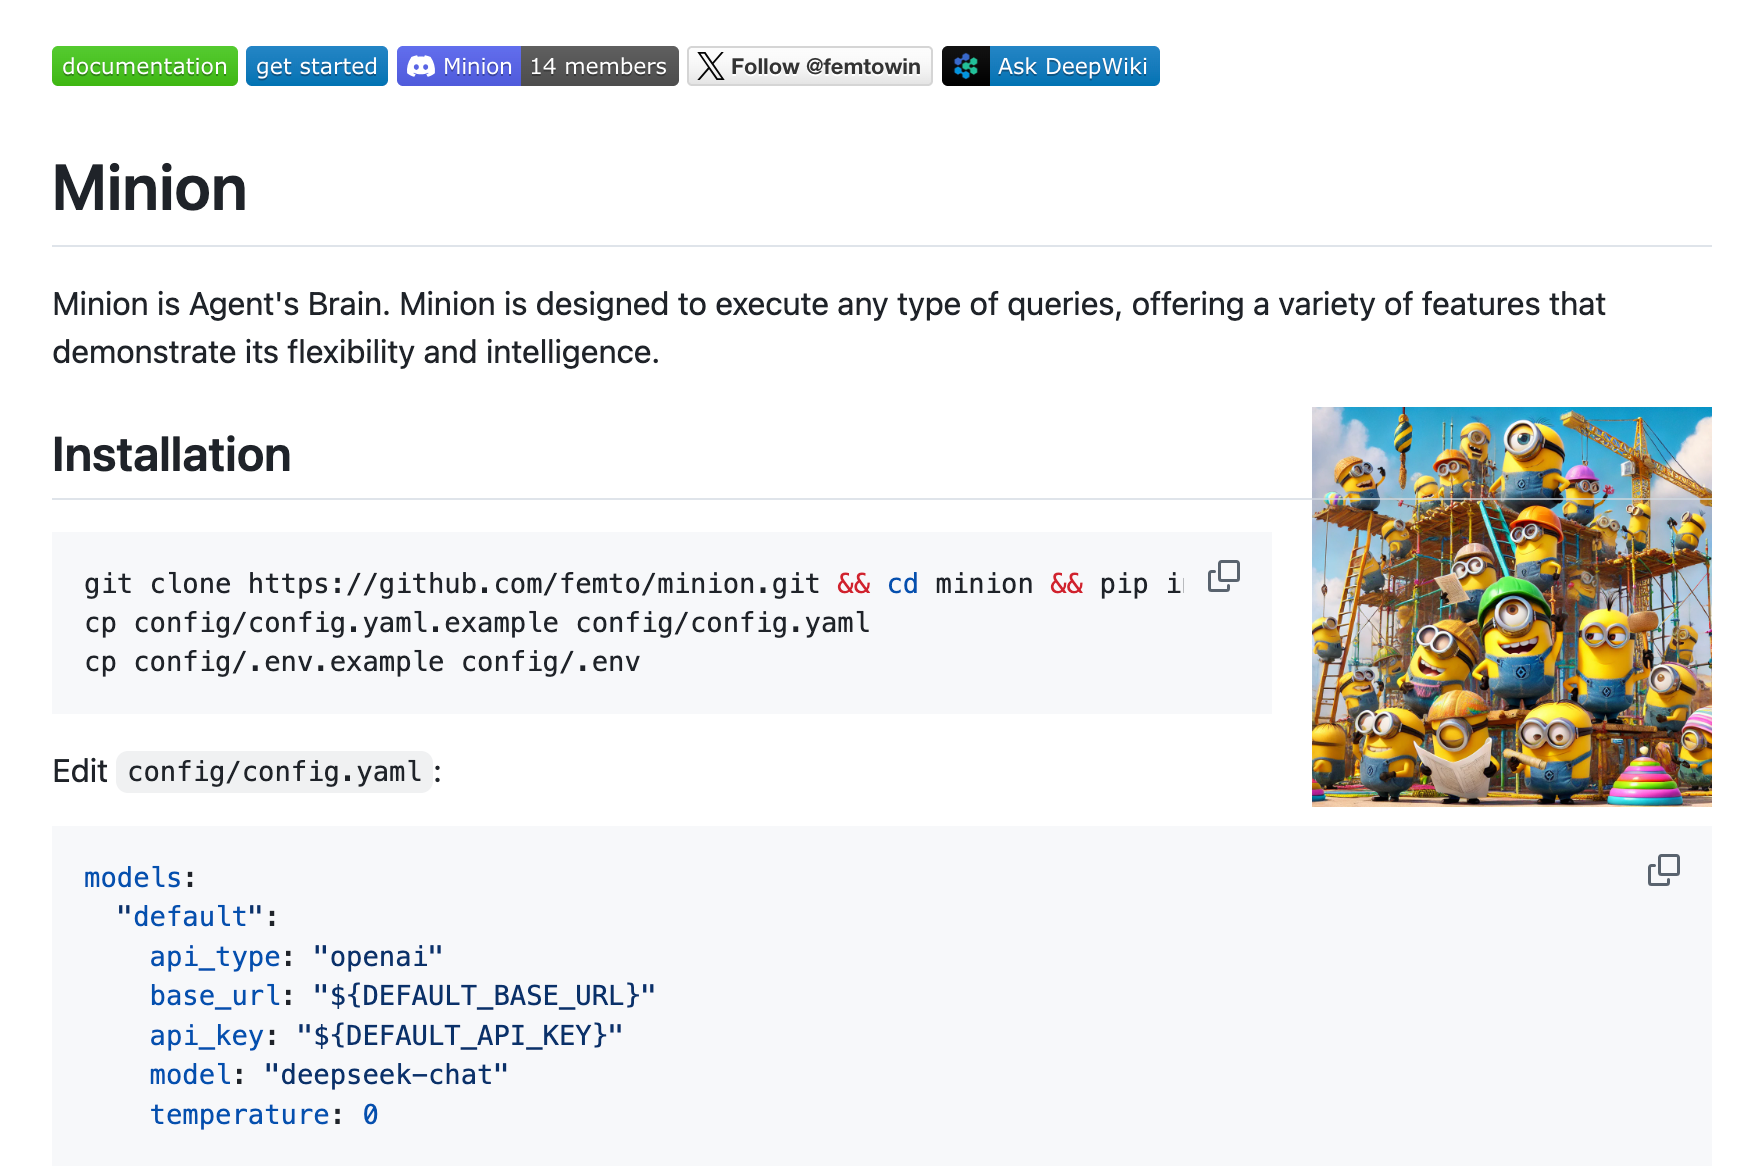Open the blue 'get started' badge
The image size is (1750, 1176).
(x=317, y=66)
